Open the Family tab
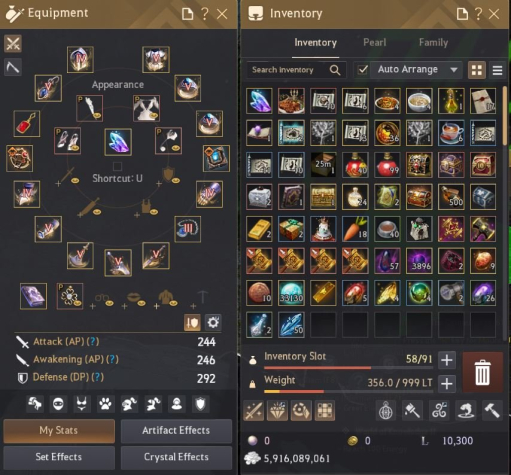 pos(433,43)
